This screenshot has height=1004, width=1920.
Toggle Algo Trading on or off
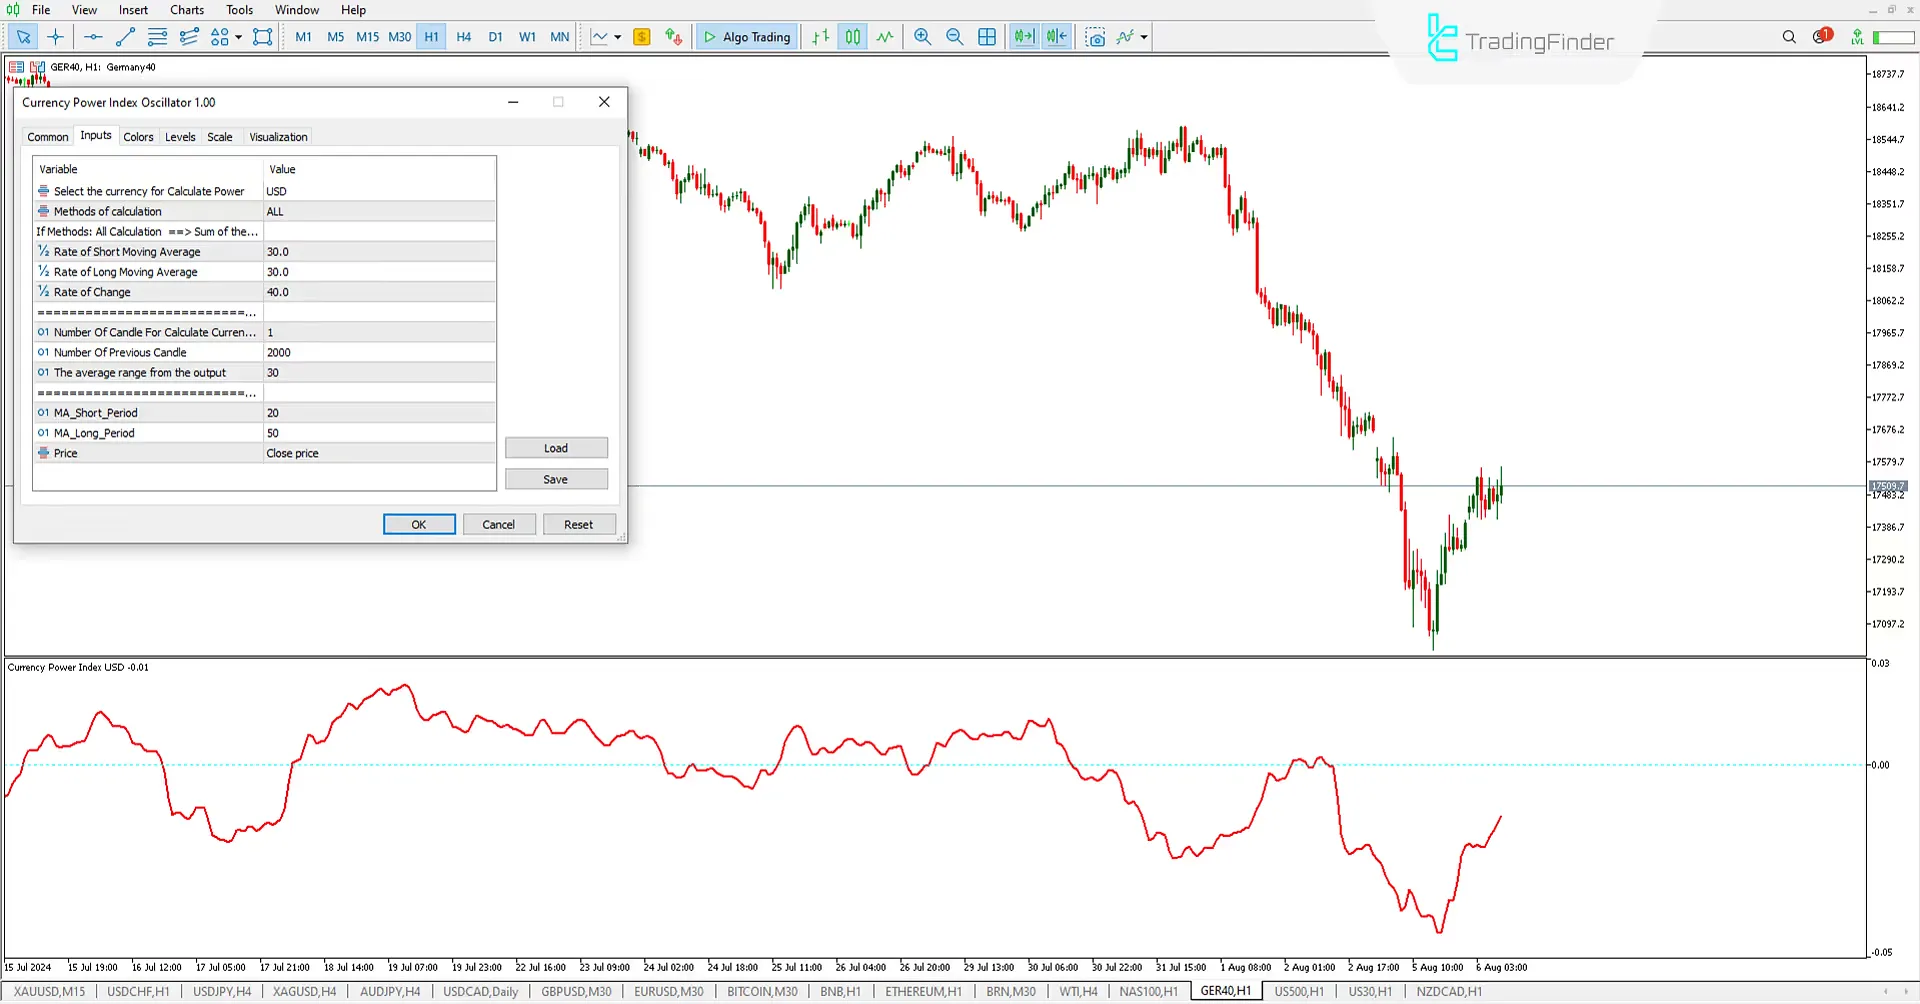coord(747,37)
